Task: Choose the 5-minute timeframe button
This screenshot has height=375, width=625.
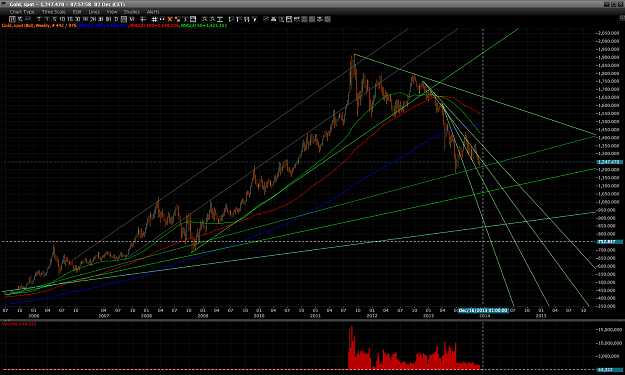Action: click(x=55, y=19)
